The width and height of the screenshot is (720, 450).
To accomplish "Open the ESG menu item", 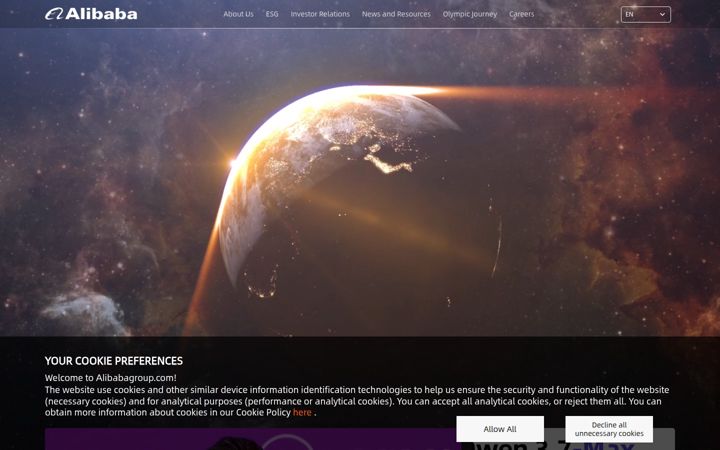I will tap(272, 14).
